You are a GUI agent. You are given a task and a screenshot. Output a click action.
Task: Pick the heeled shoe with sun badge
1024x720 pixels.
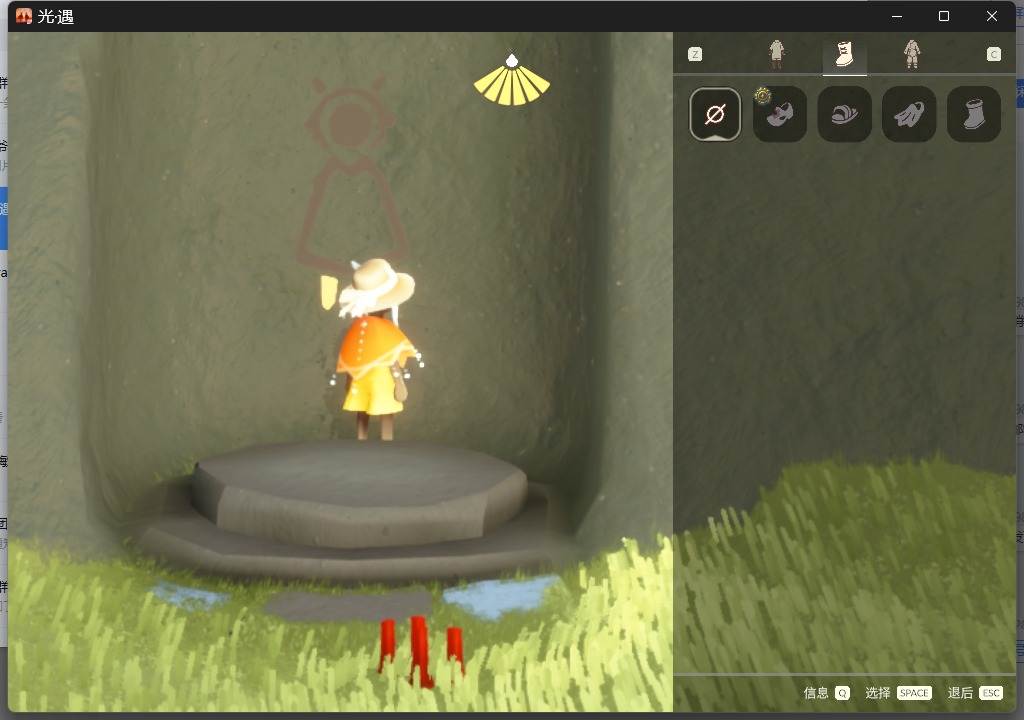pyautogui.click(x=779, y=114)
